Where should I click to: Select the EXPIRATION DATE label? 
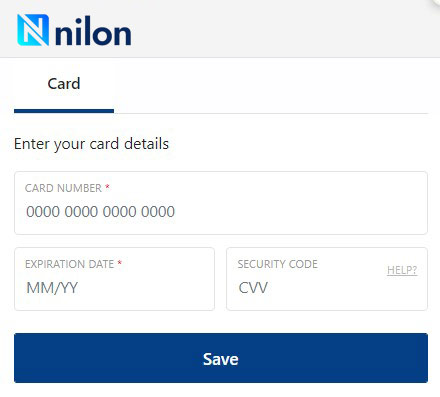point(69,264)
